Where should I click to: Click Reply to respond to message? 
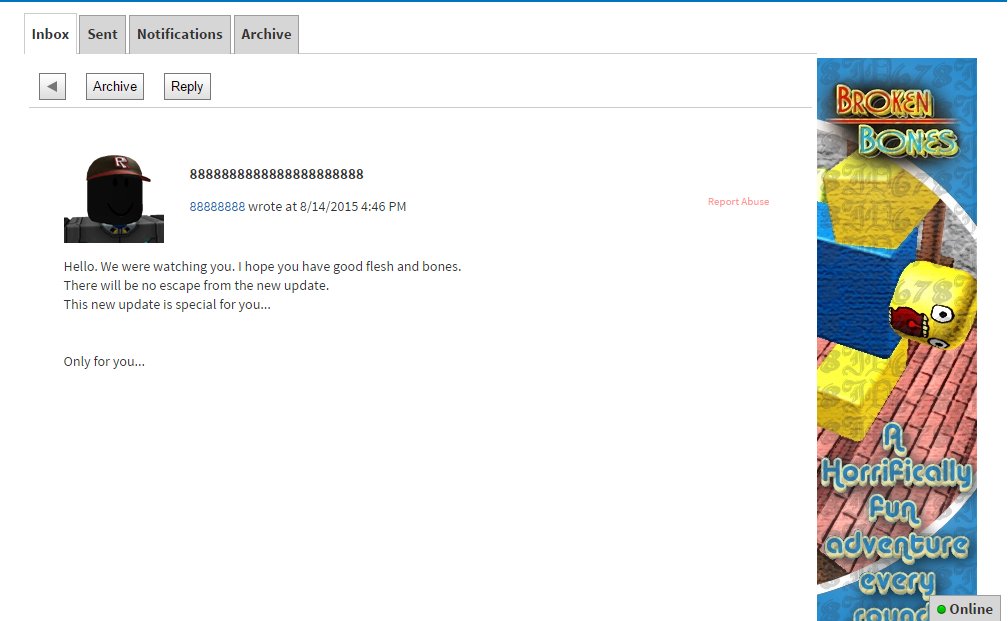(x=187, y=87)
